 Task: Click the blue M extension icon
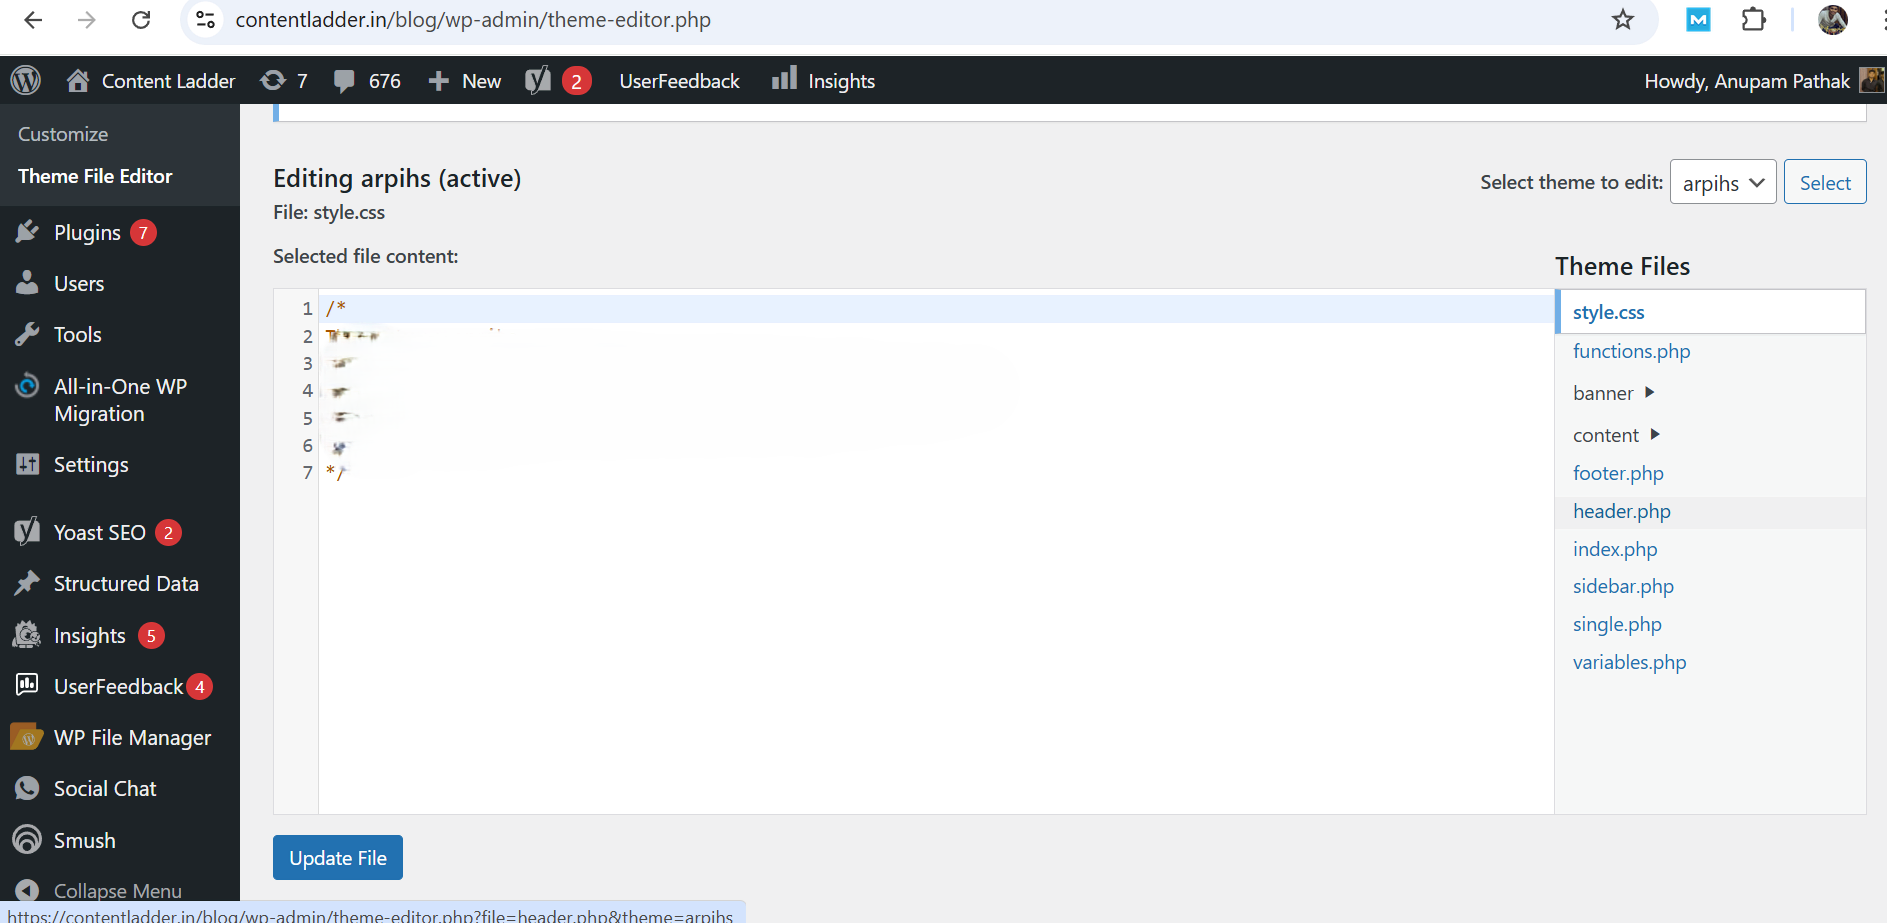1698,19
